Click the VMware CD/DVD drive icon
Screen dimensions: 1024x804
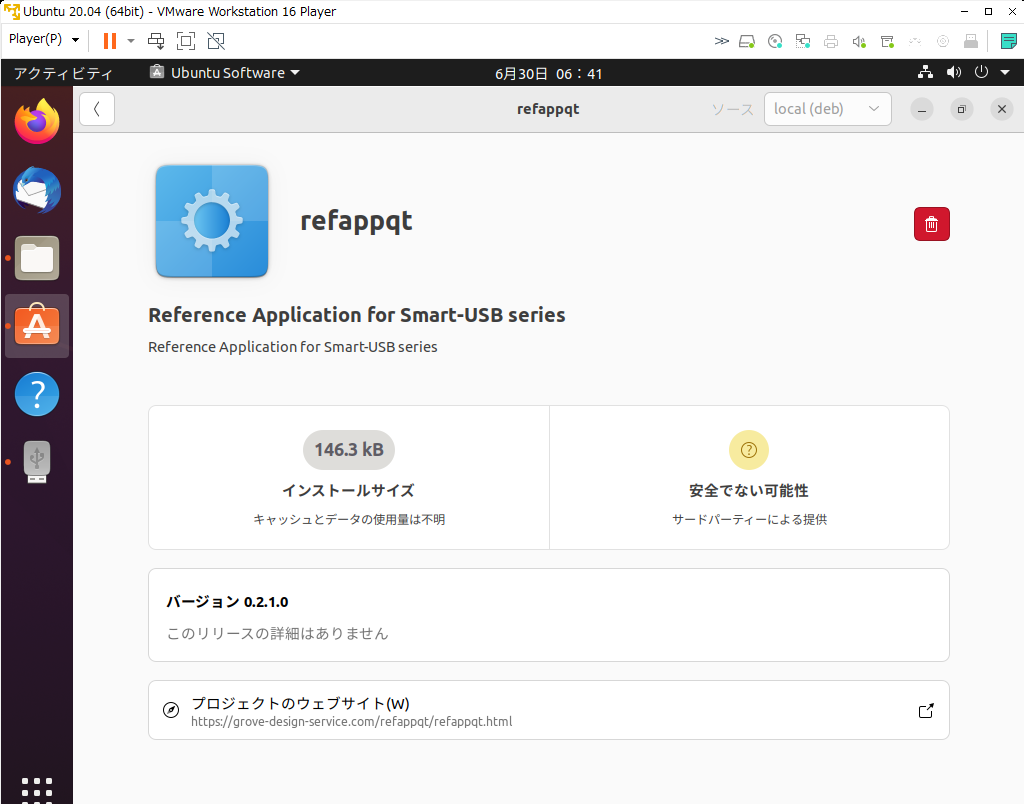click(775, 42)
